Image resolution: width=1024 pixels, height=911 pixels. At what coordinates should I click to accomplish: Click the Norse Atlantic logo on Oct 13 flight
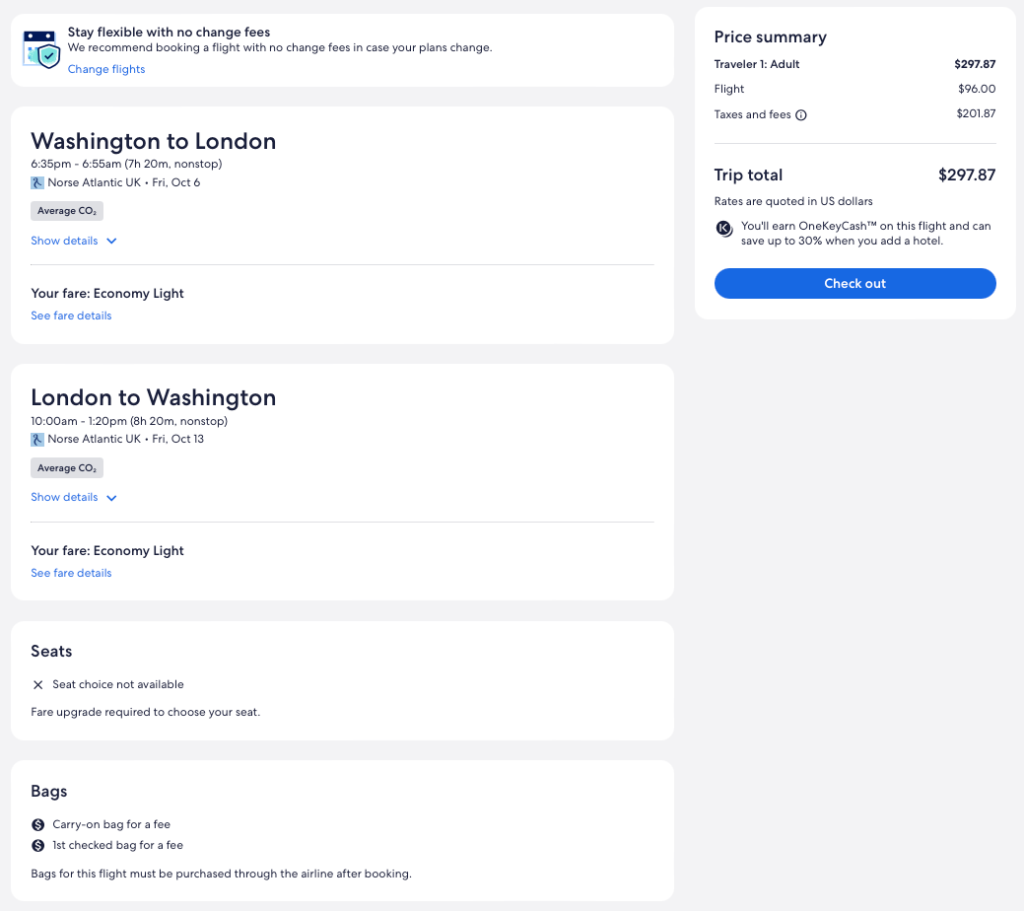click(x=37, y=439)
